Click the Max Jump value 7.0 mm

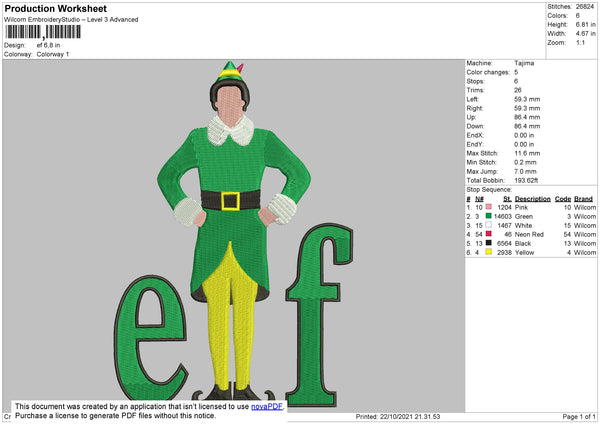tap(525, 171)
